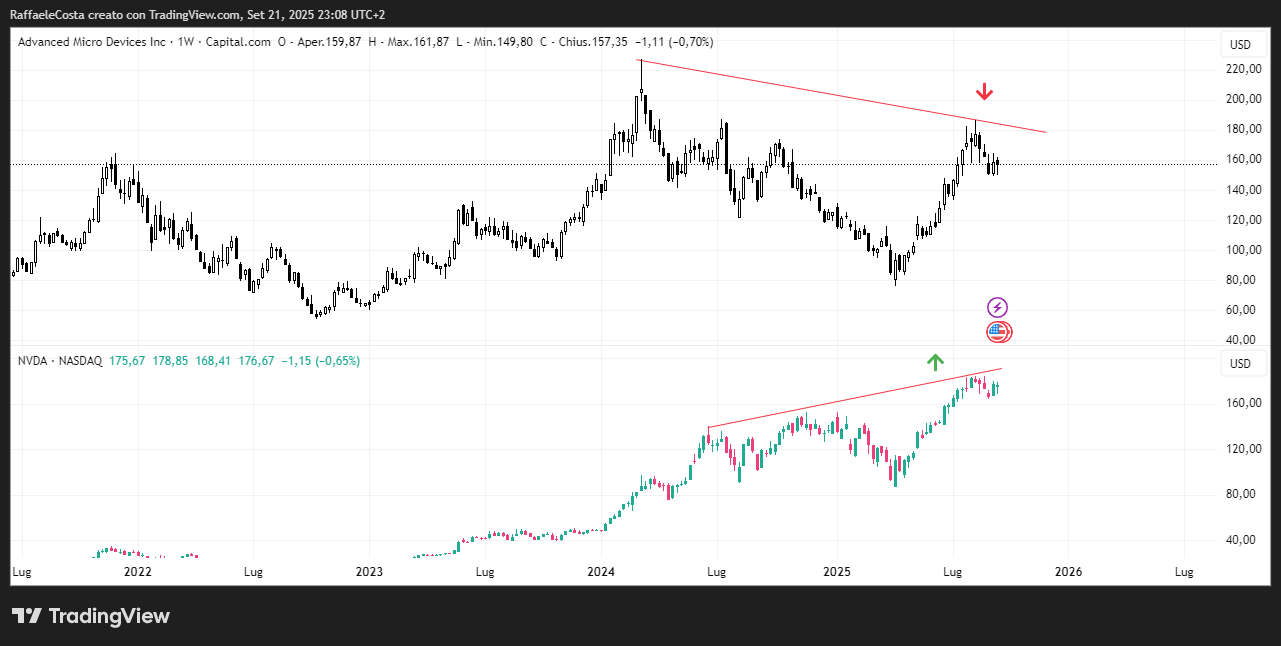The image size is (1281, 646).
Task: Click the red down arrow on AMD chart
Action: (x=984, y=92)
